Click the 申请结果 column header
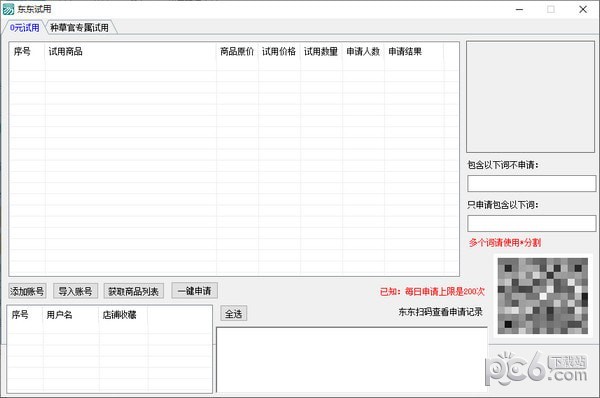The height and width of the screenshot is (398, 600). tap(414, 51)
